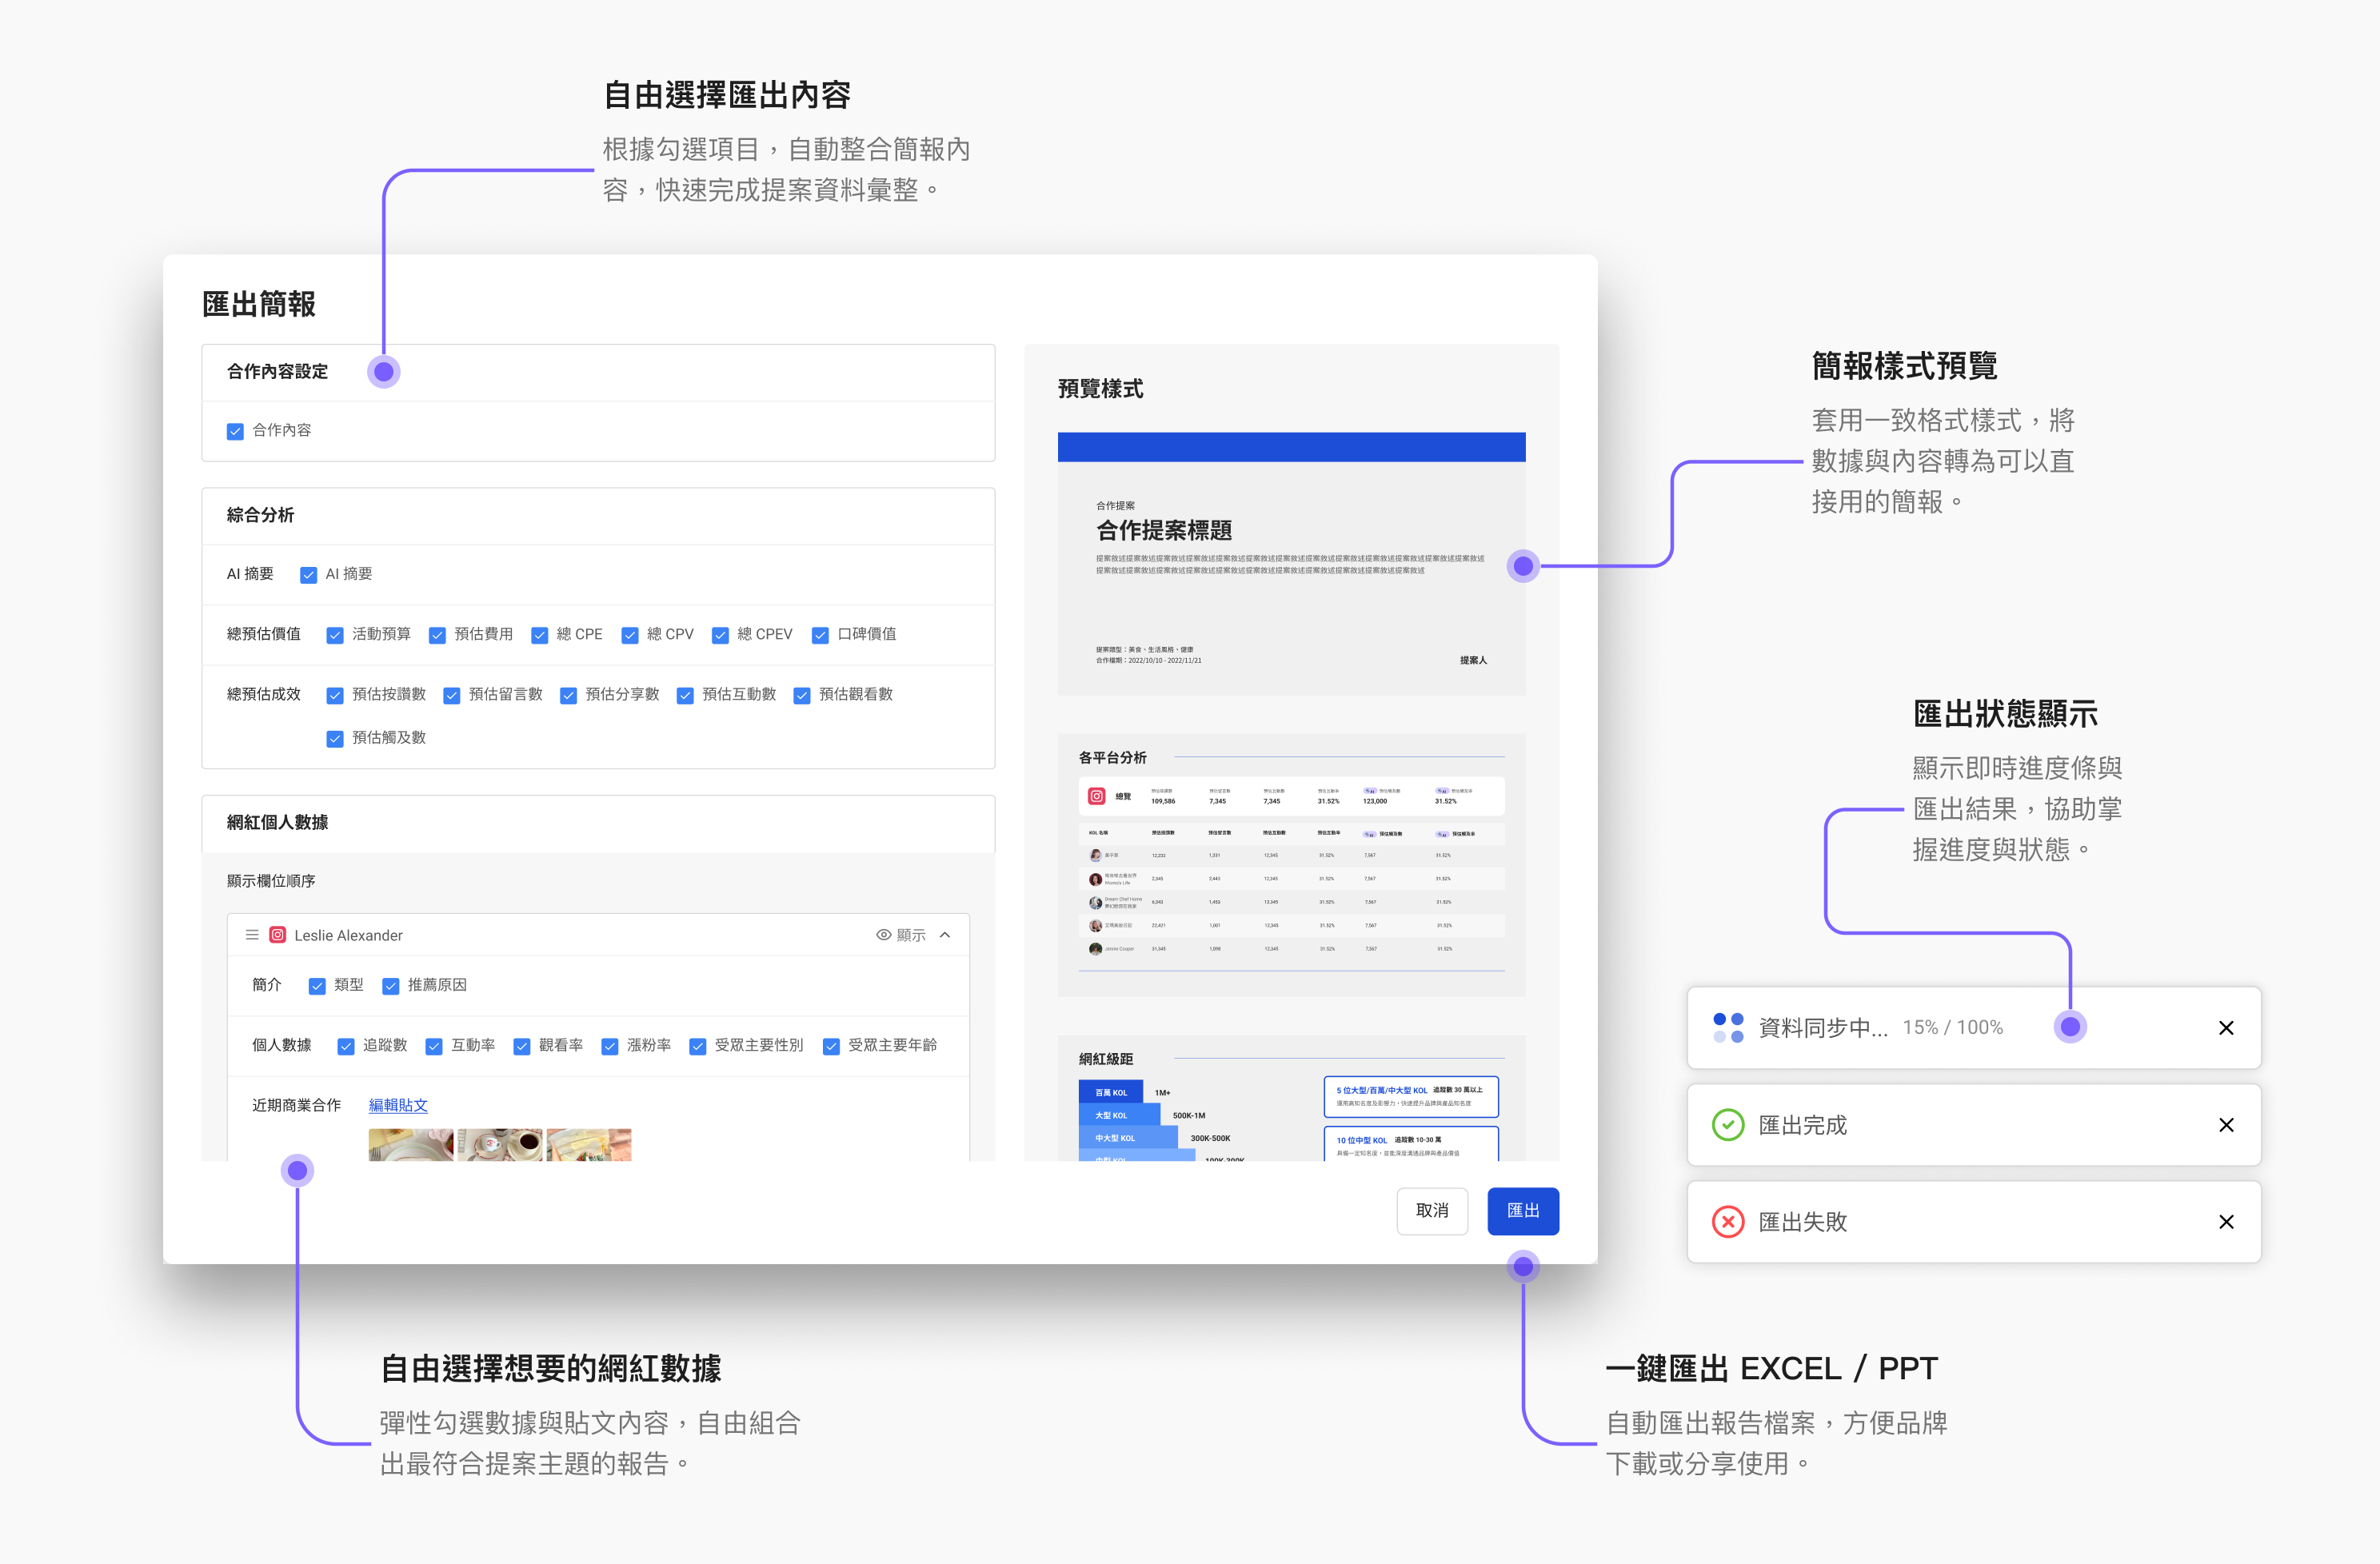
Task: Click the Instagram icon in 各平台分析 preview
Action: point(1097,797)
